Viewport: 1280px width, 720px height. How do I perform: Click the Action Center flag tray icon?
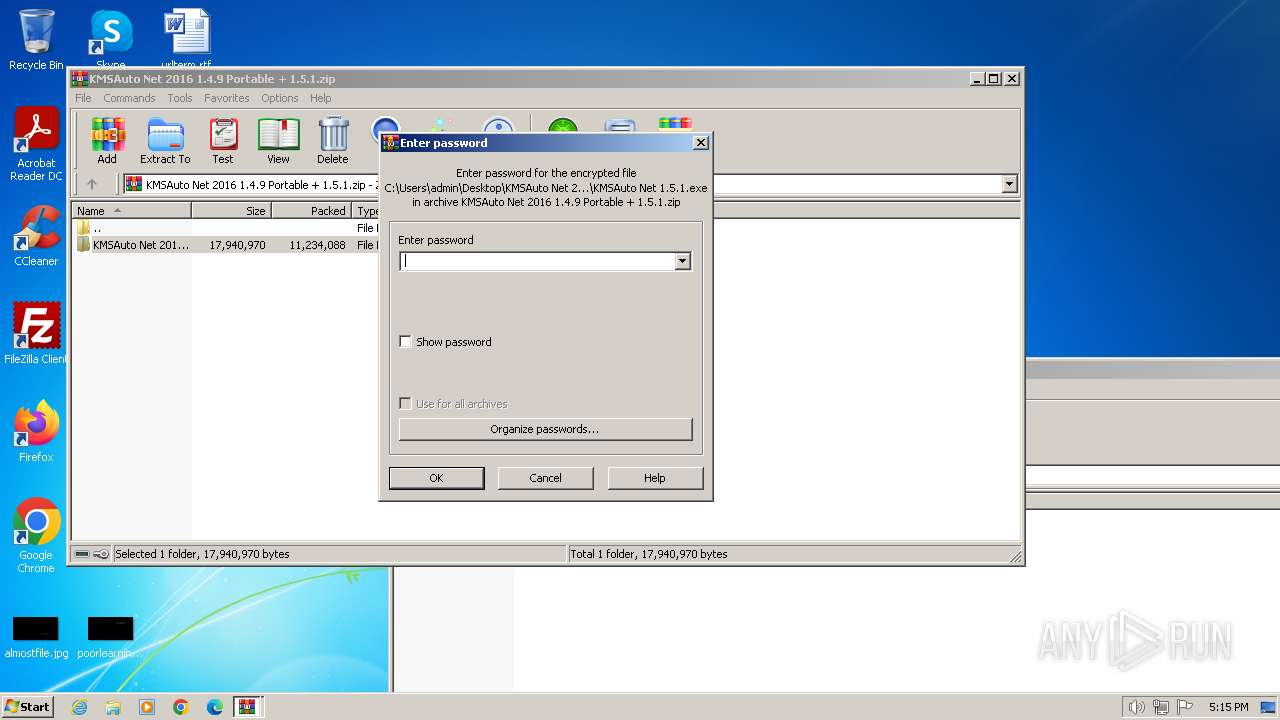[x=1185, y=707]
